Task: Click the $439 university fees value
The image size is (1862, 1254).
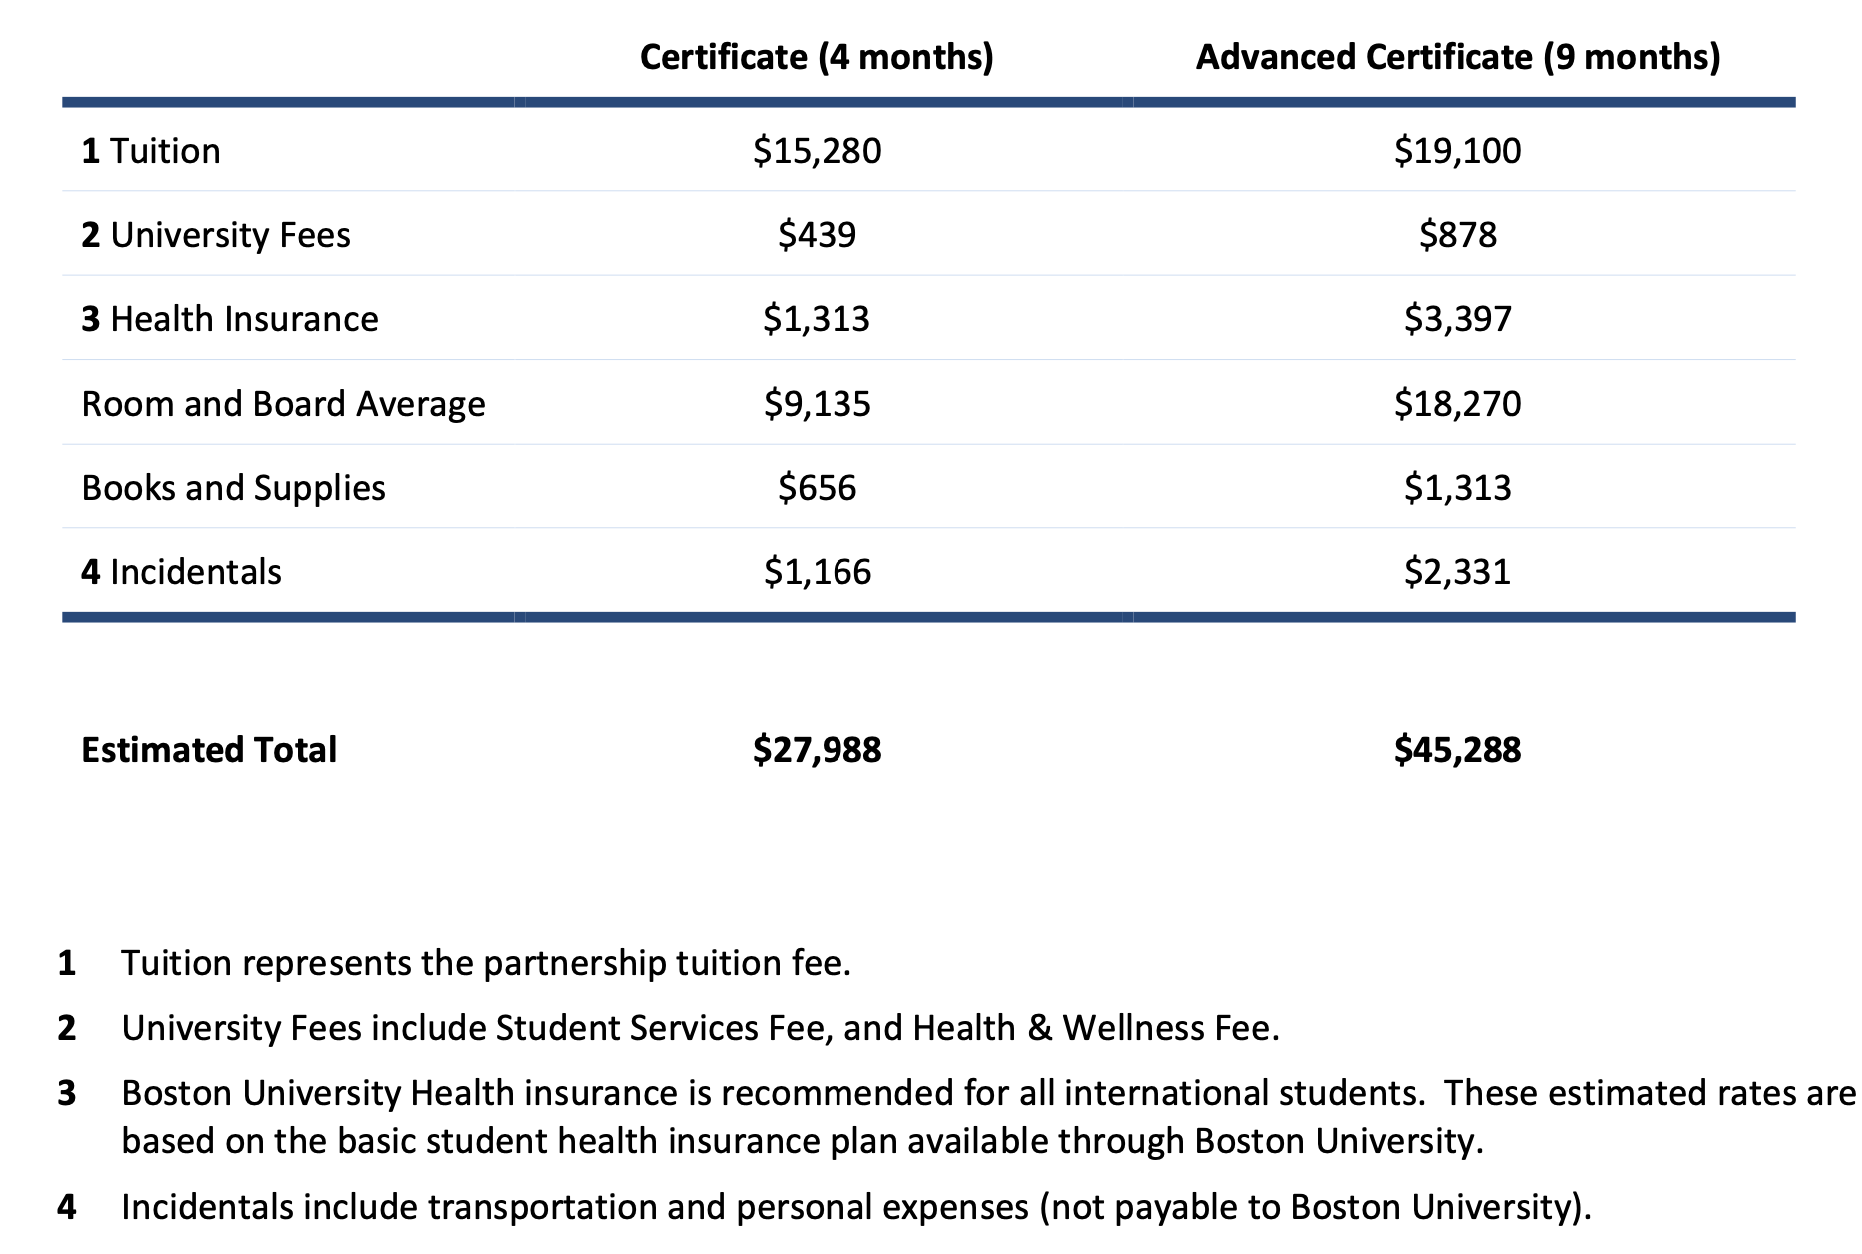Action: click(817, 235)
